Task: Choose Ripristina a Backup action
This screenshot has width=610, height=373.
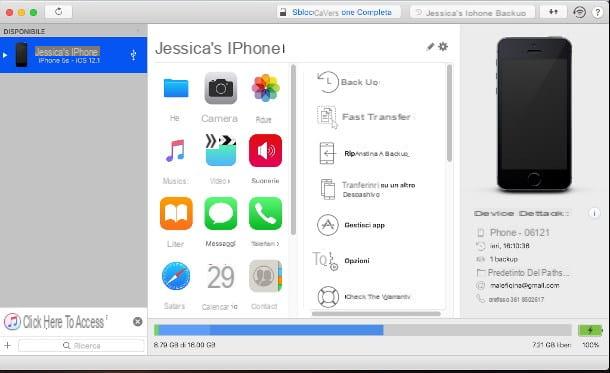Action: (x=364, y=154)
